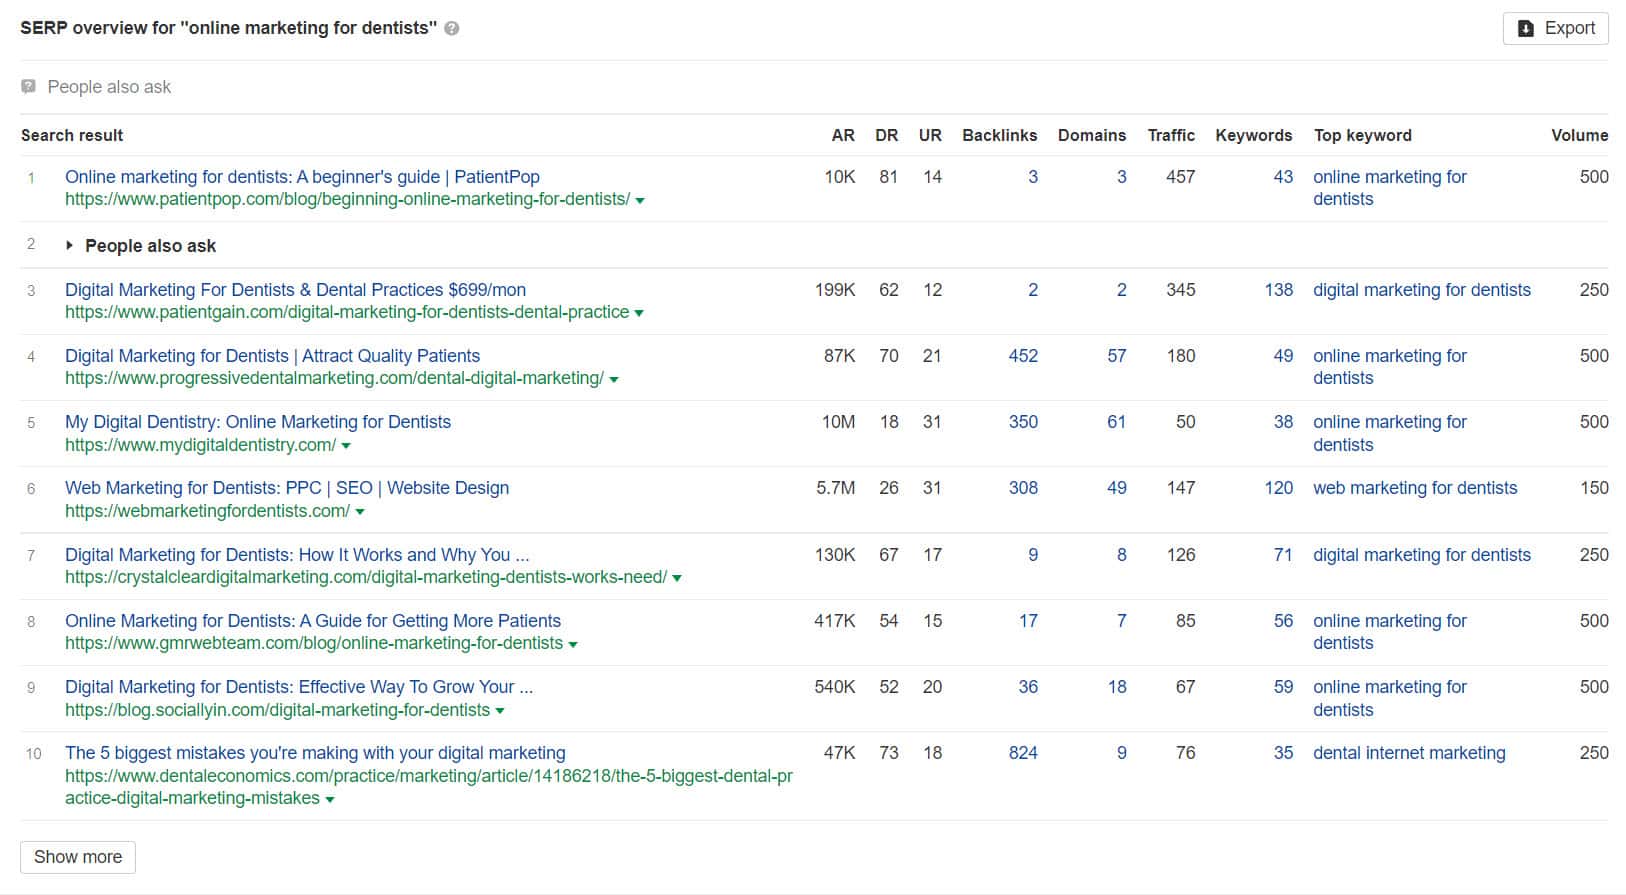This screenshot has width=1626, height=895.
Task: Open dropdown arrow next to patientpop.com URL
Action: pos(640,200)
